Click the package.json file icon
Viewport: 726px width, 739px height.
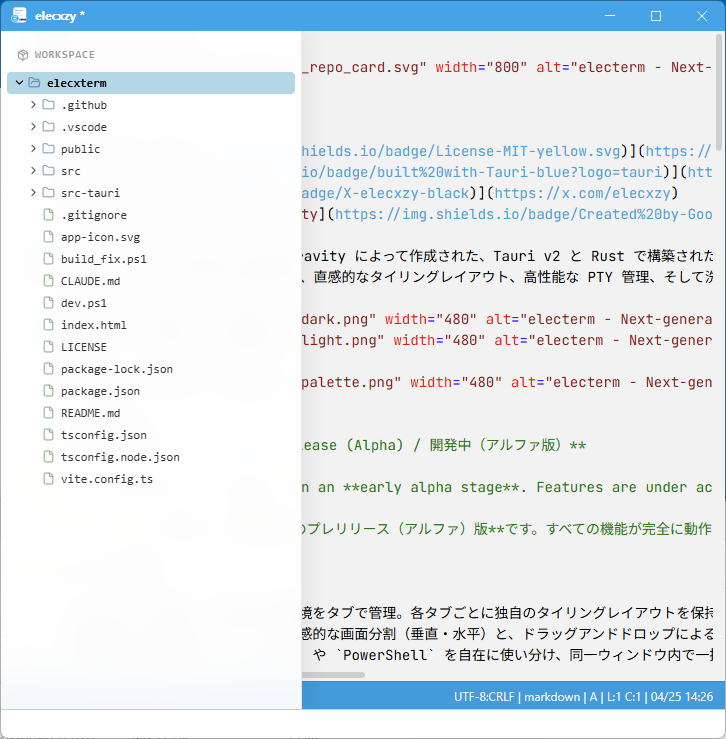point(49,391)
